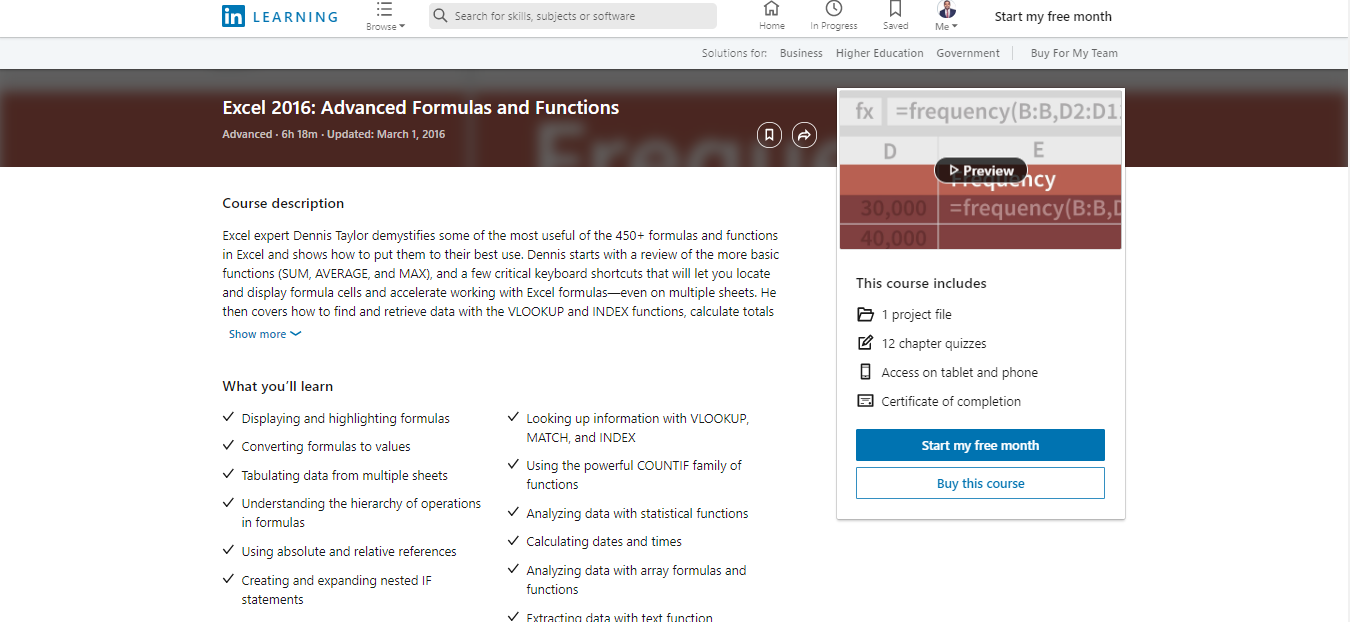1350x622 pixels.
Task: Click the course level and duration line
Action: pos(334,134)
